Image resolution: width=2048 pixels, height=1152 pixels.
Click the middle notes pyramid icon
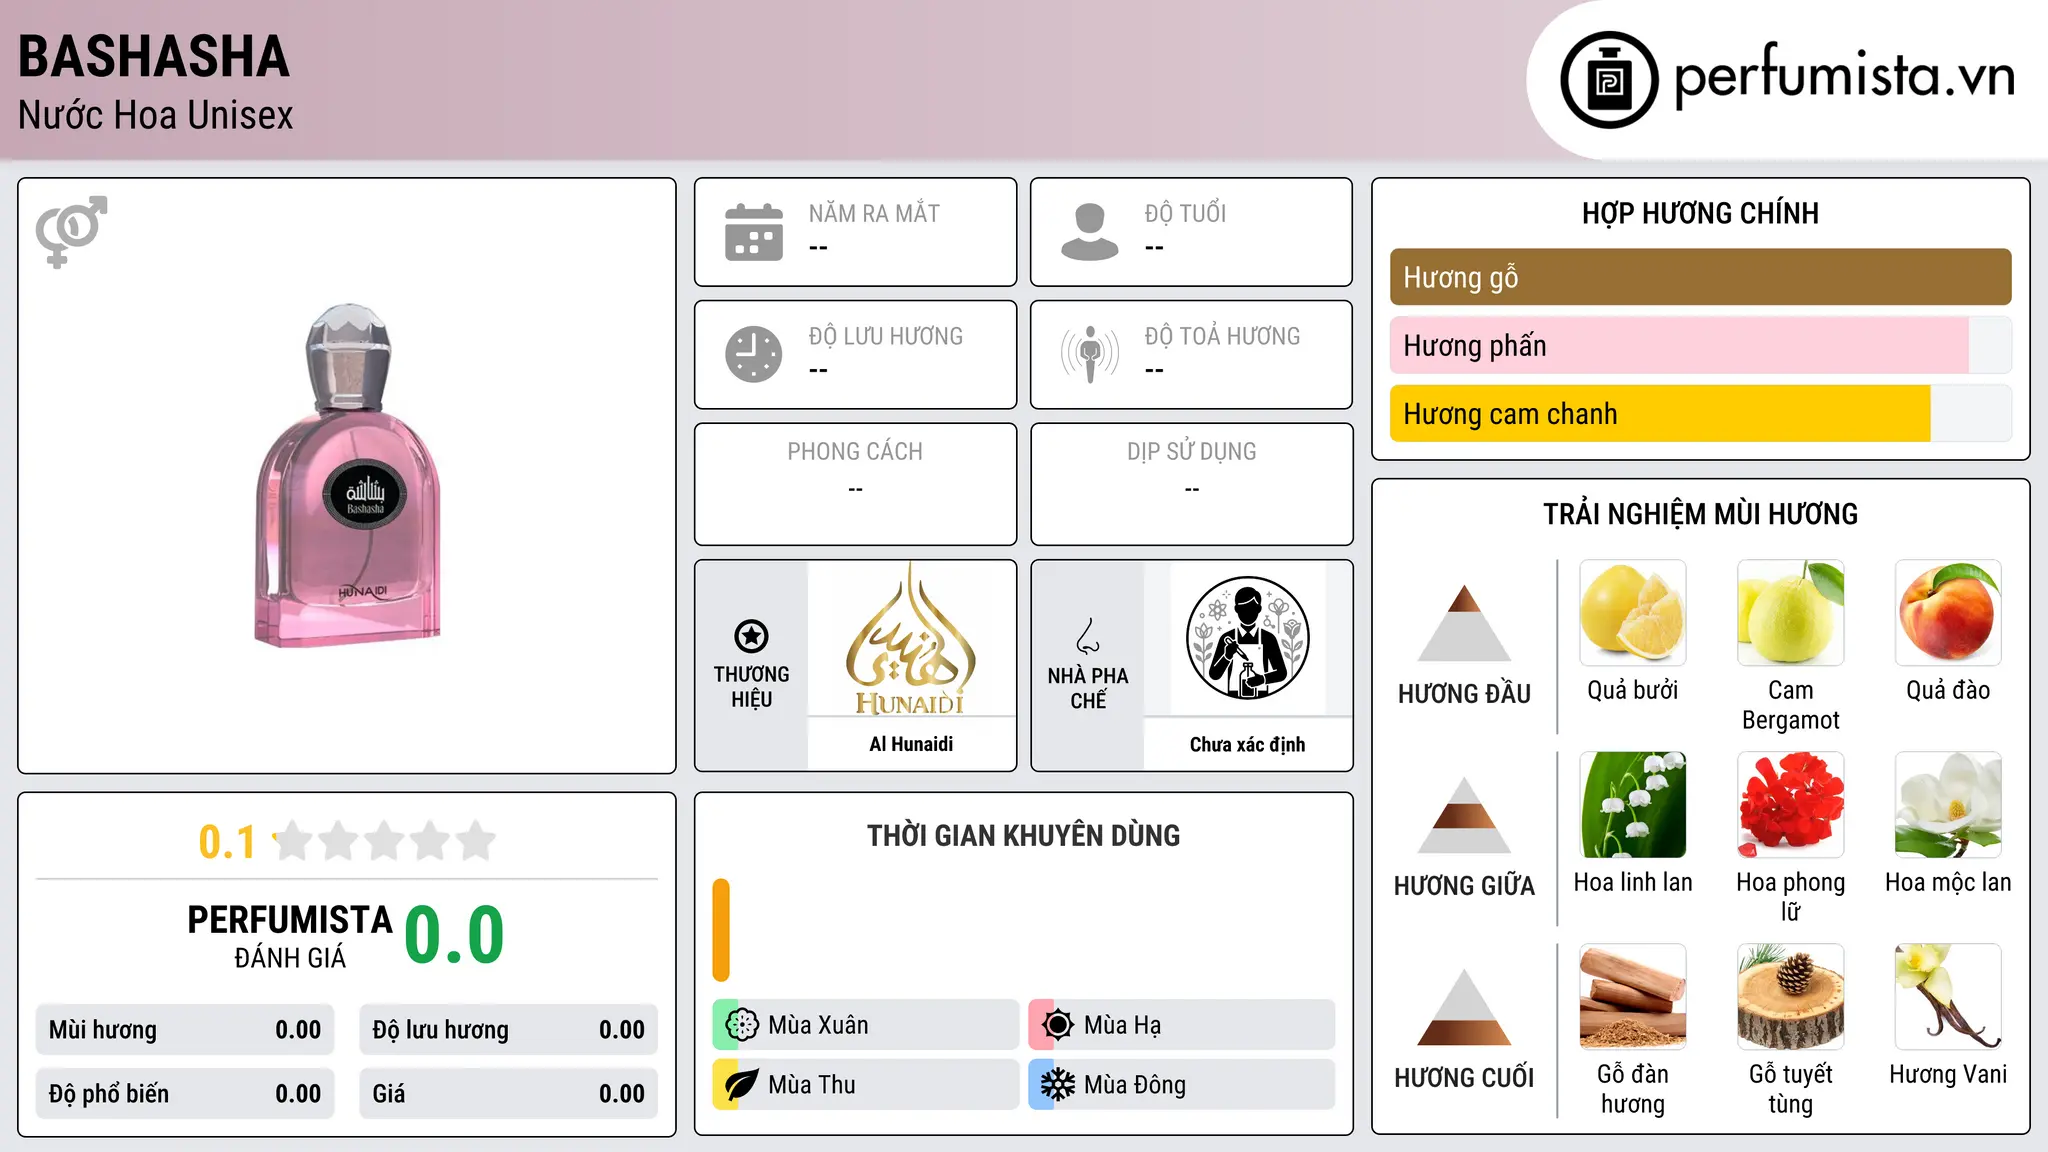click(1464, 815)
